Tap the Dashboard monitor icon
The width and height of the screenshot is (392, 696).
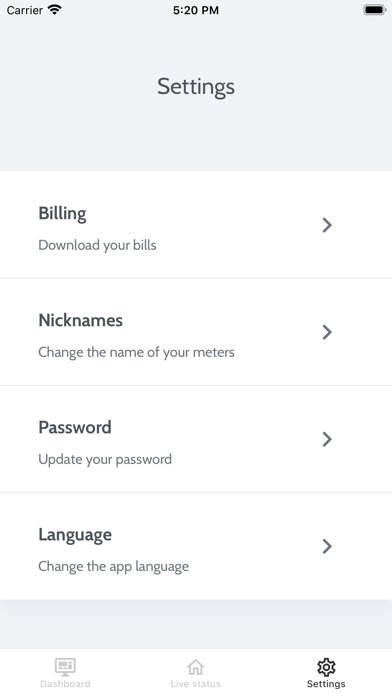pyautogui.click(x=65, y=667)
